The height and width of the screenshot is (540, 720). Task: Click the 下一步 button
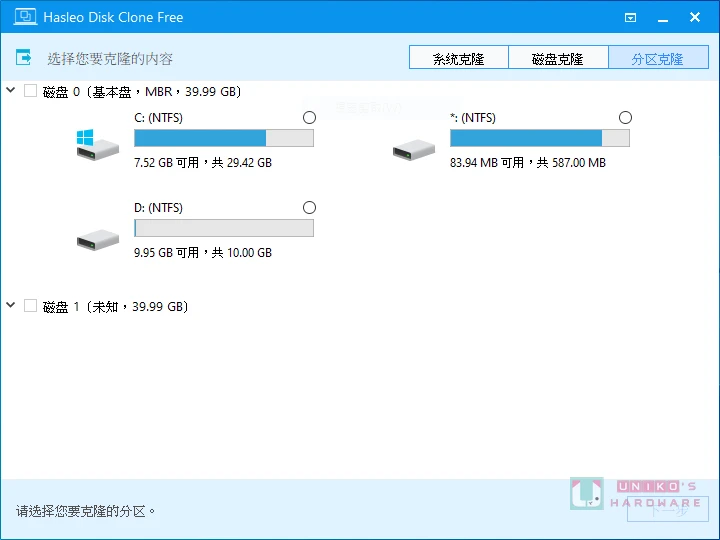pos(668,510)
